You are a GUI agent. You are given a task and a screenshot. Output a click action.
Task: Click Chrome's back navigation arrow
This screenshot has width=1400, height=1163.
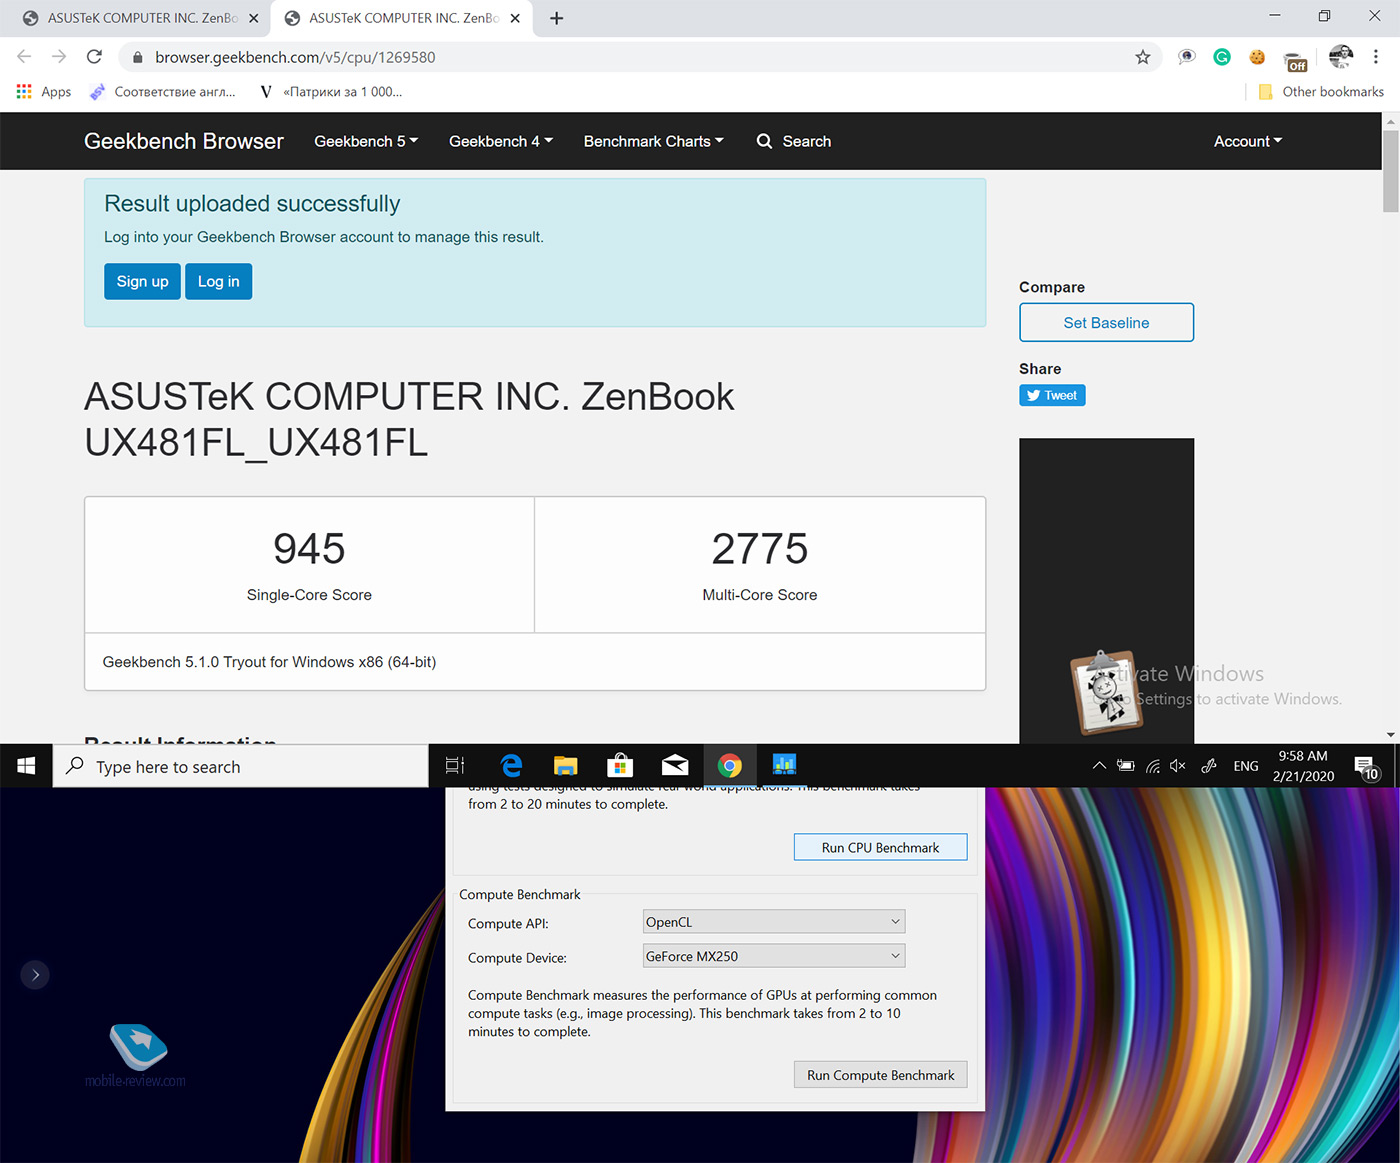click(24, 57)
